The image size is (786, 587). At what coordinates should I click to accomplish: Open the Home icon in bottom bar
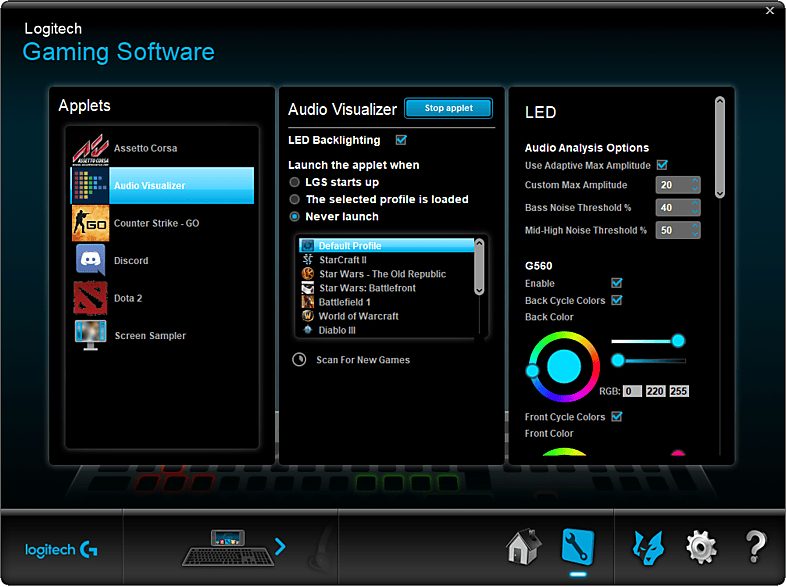click(524, 547)
